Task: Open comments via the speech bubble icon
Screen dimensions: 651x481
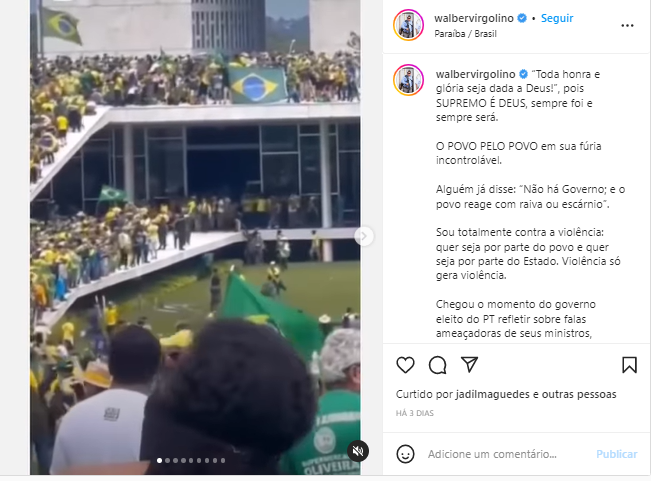Action: tap(438, 365)
